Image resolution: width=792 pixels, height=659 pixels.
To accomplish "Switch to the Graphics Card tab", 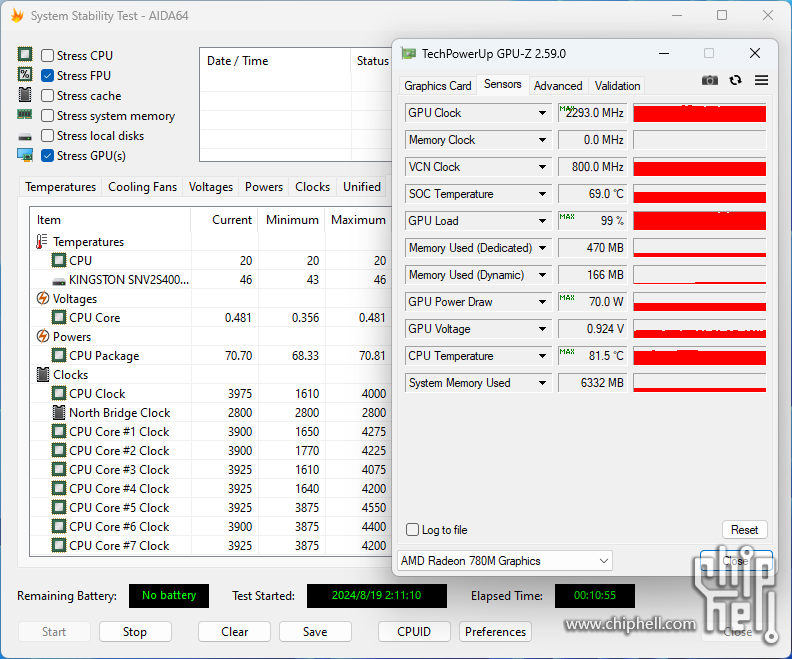I will 437,86.
